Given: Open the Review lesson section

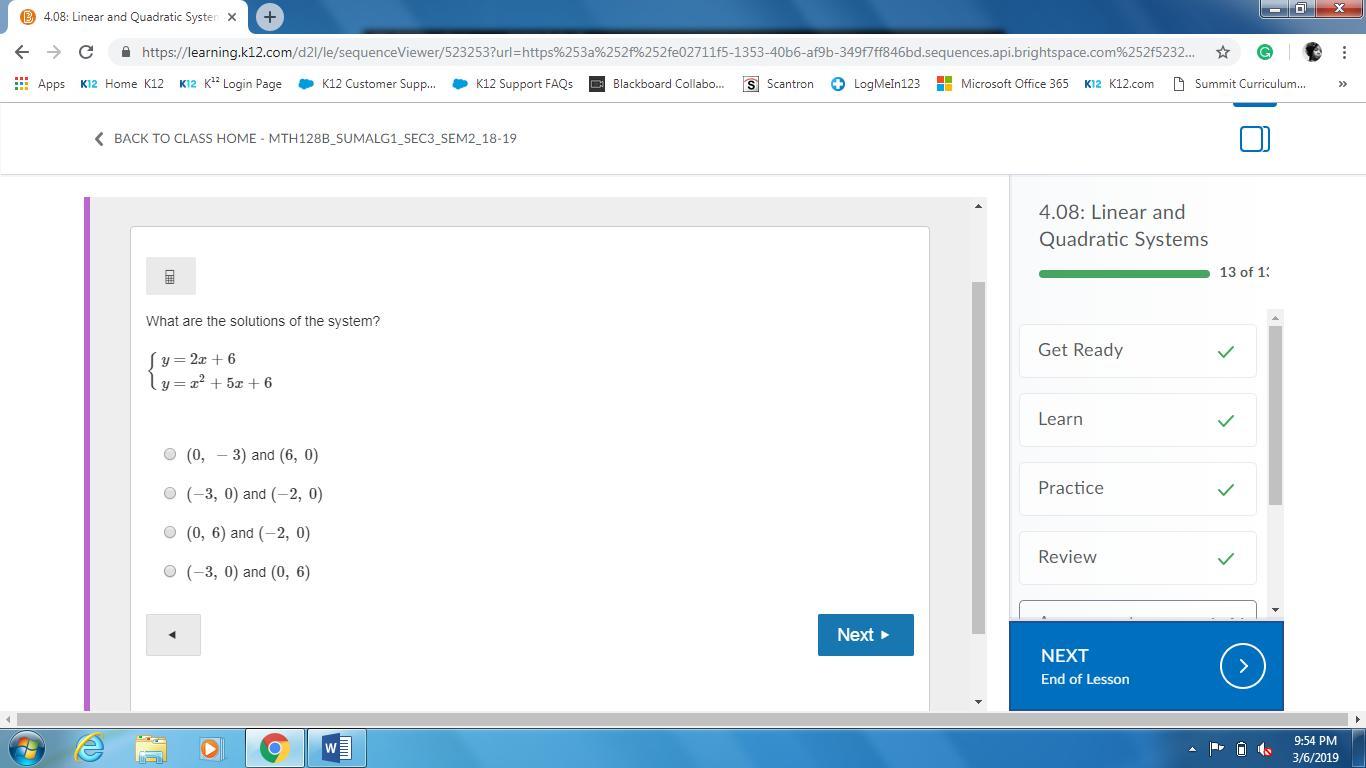Looking at the screenshot, I should pyautogui.click(x=1138, y=557).
